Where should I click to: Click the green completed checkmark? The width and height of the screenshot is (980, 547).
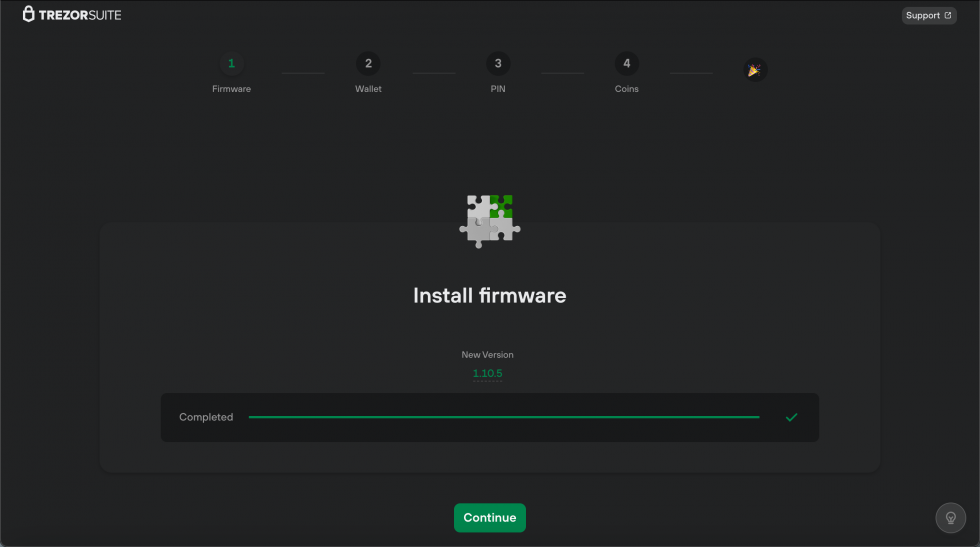[791, 417]
